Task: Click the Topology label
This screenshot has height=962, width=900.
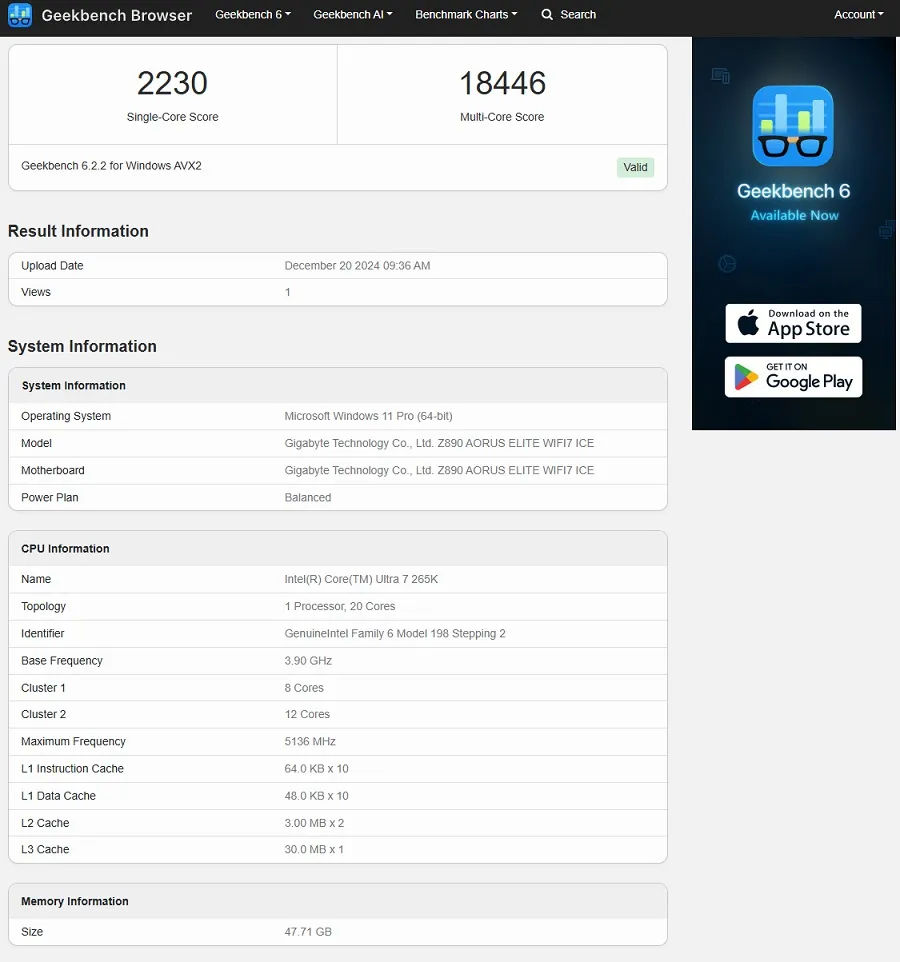Action: pyautogui.click(x=43, y=606)
